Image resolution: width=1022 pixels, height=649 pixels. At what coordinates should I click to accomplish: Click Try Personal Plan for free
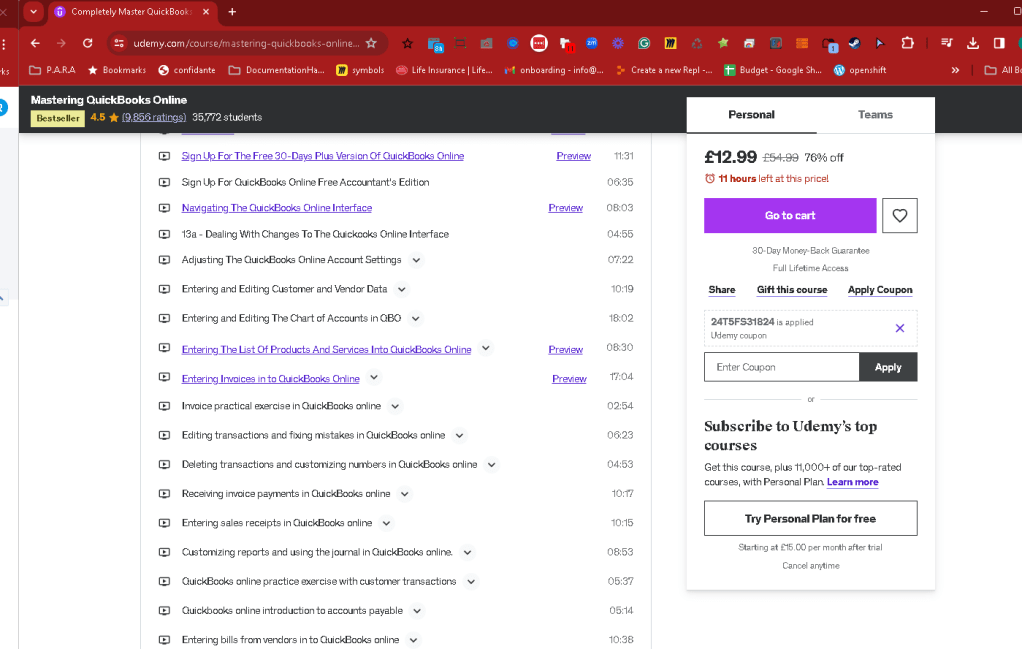tap(810, 519)
